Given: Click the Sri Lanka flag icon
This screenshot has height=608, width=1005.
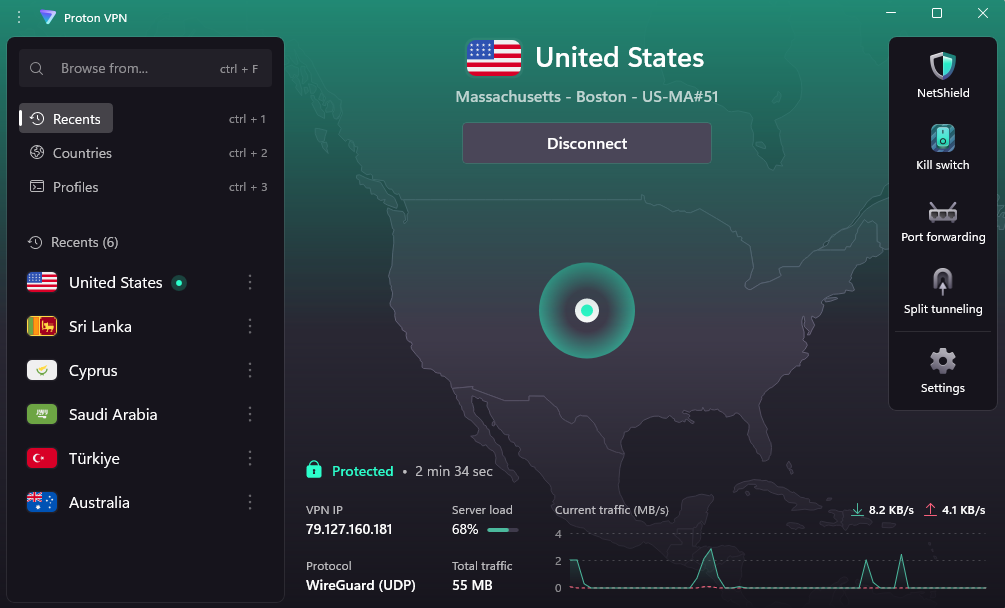Looking at the screenshot, I should [42, 327].
